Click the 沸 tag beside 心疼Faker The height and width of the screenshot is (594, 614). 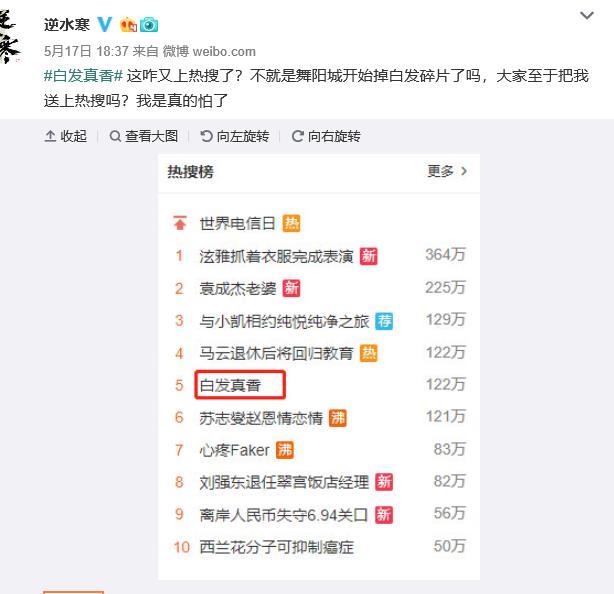(x=285, y=450)
